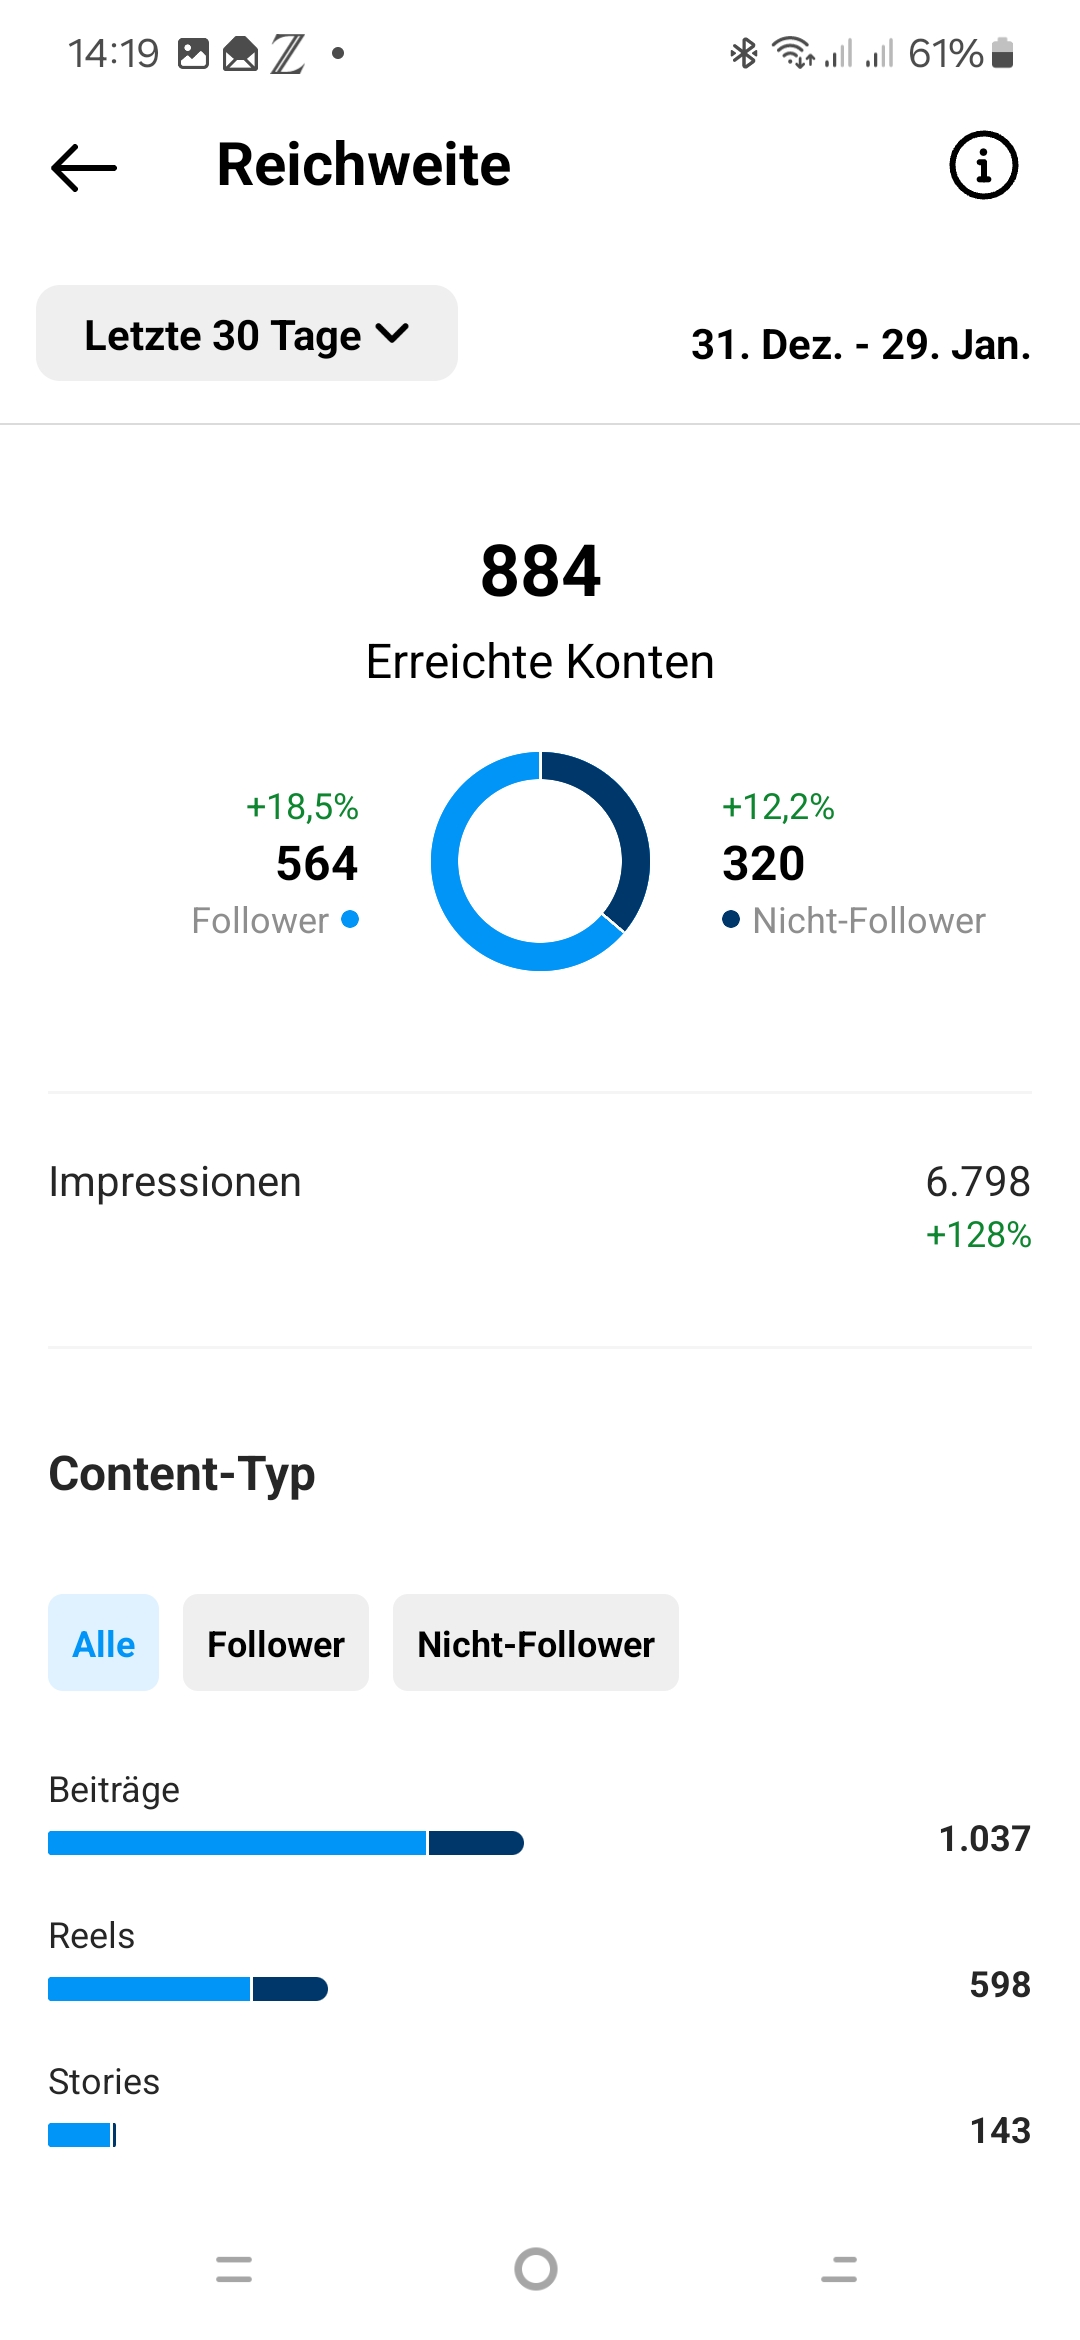Tap the Beiträge reach progress bar
This screenshot has height=2340, width=1080.
point(285,1843)
